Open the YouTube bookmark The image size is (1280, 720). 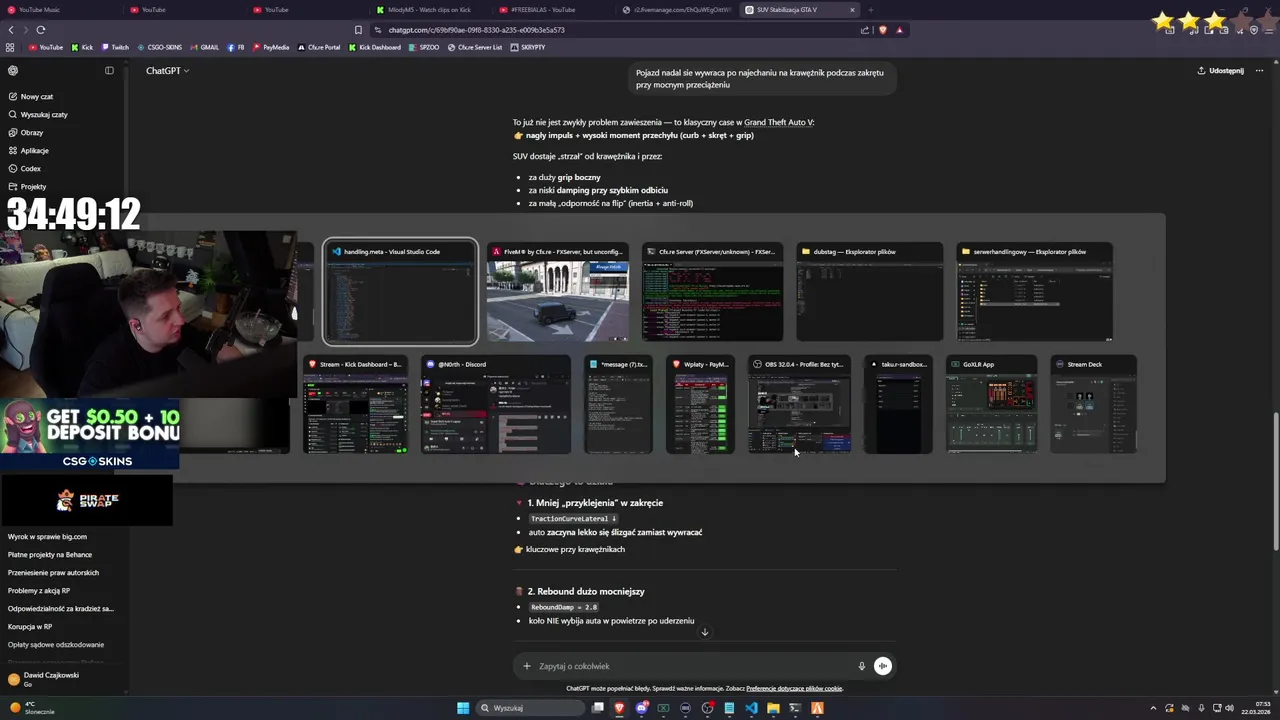[46, 47]
